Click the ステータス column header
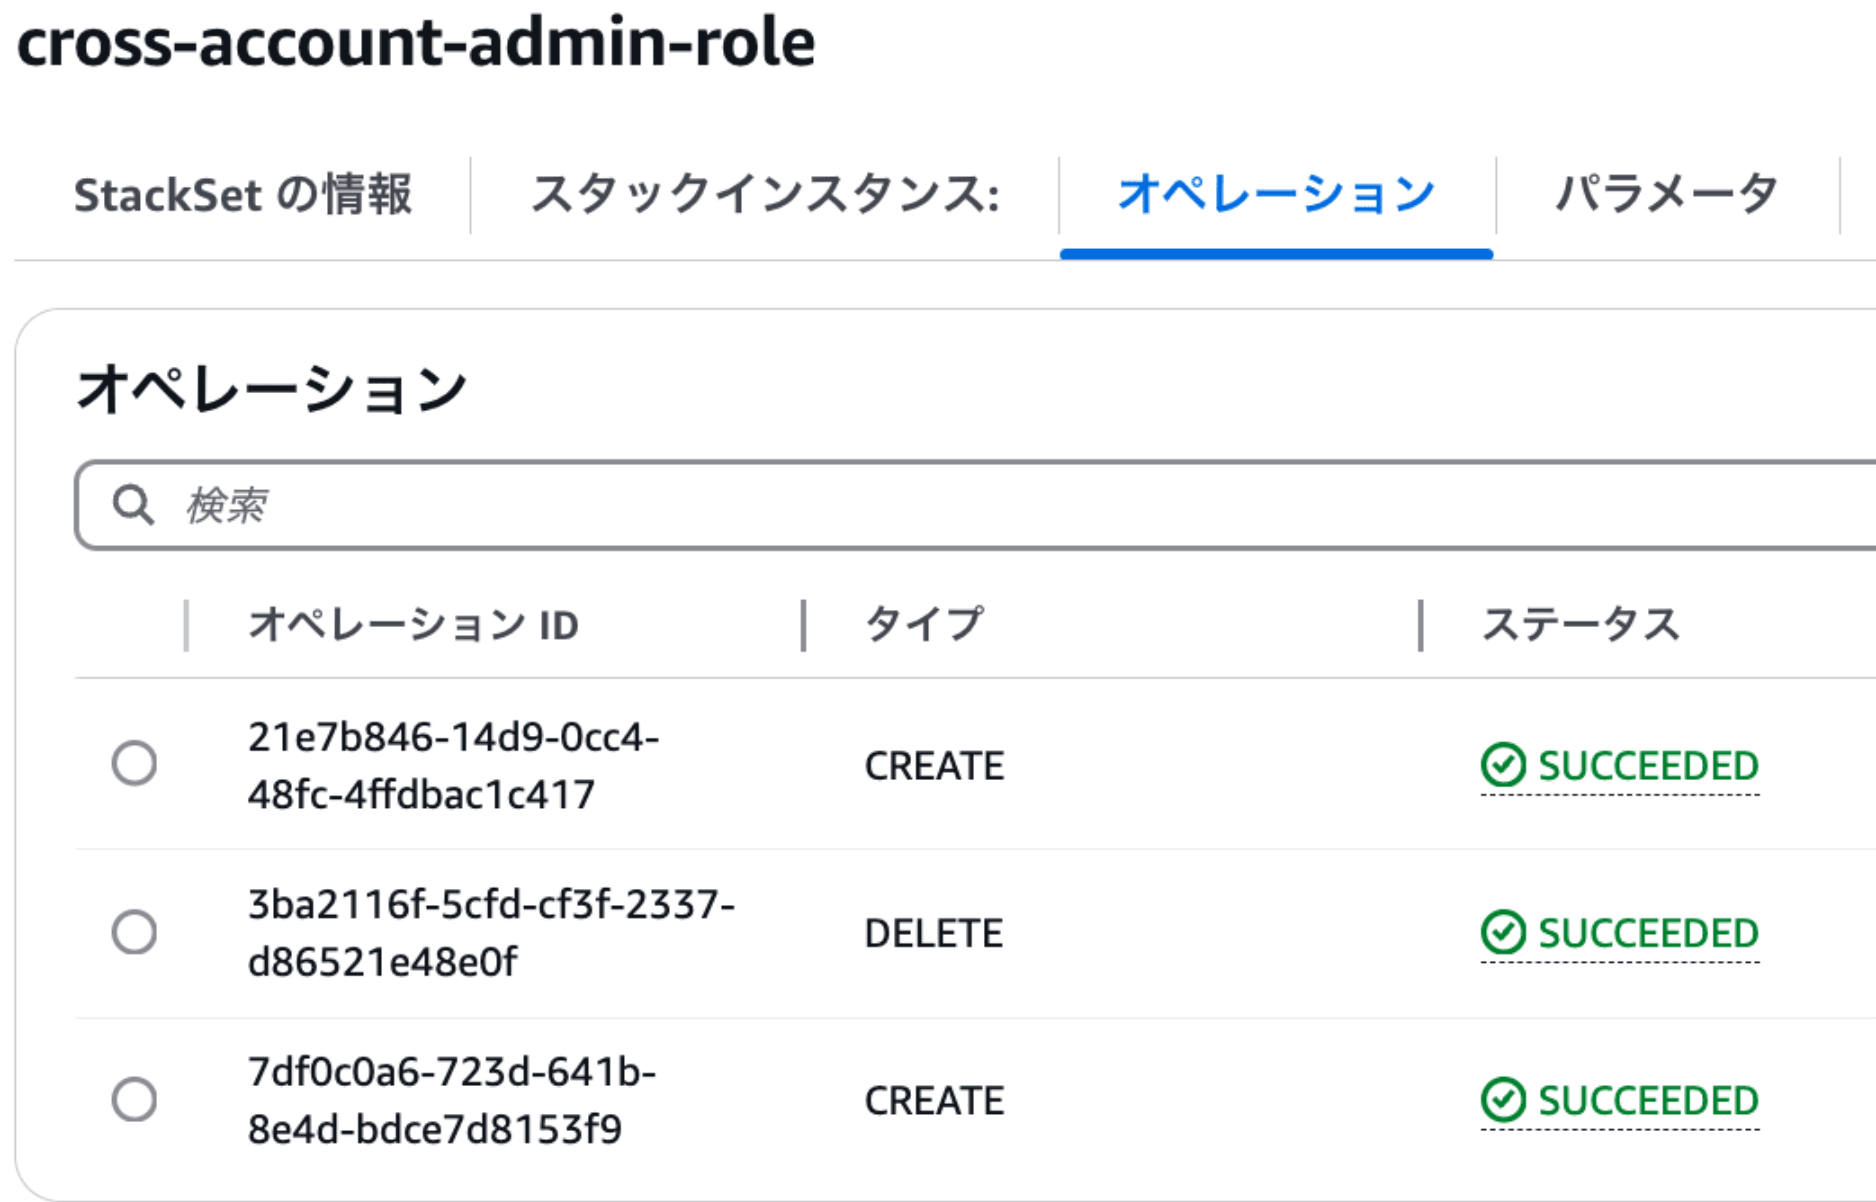The width and height of the screenshot is (1876, 1202). [1580, 625]
